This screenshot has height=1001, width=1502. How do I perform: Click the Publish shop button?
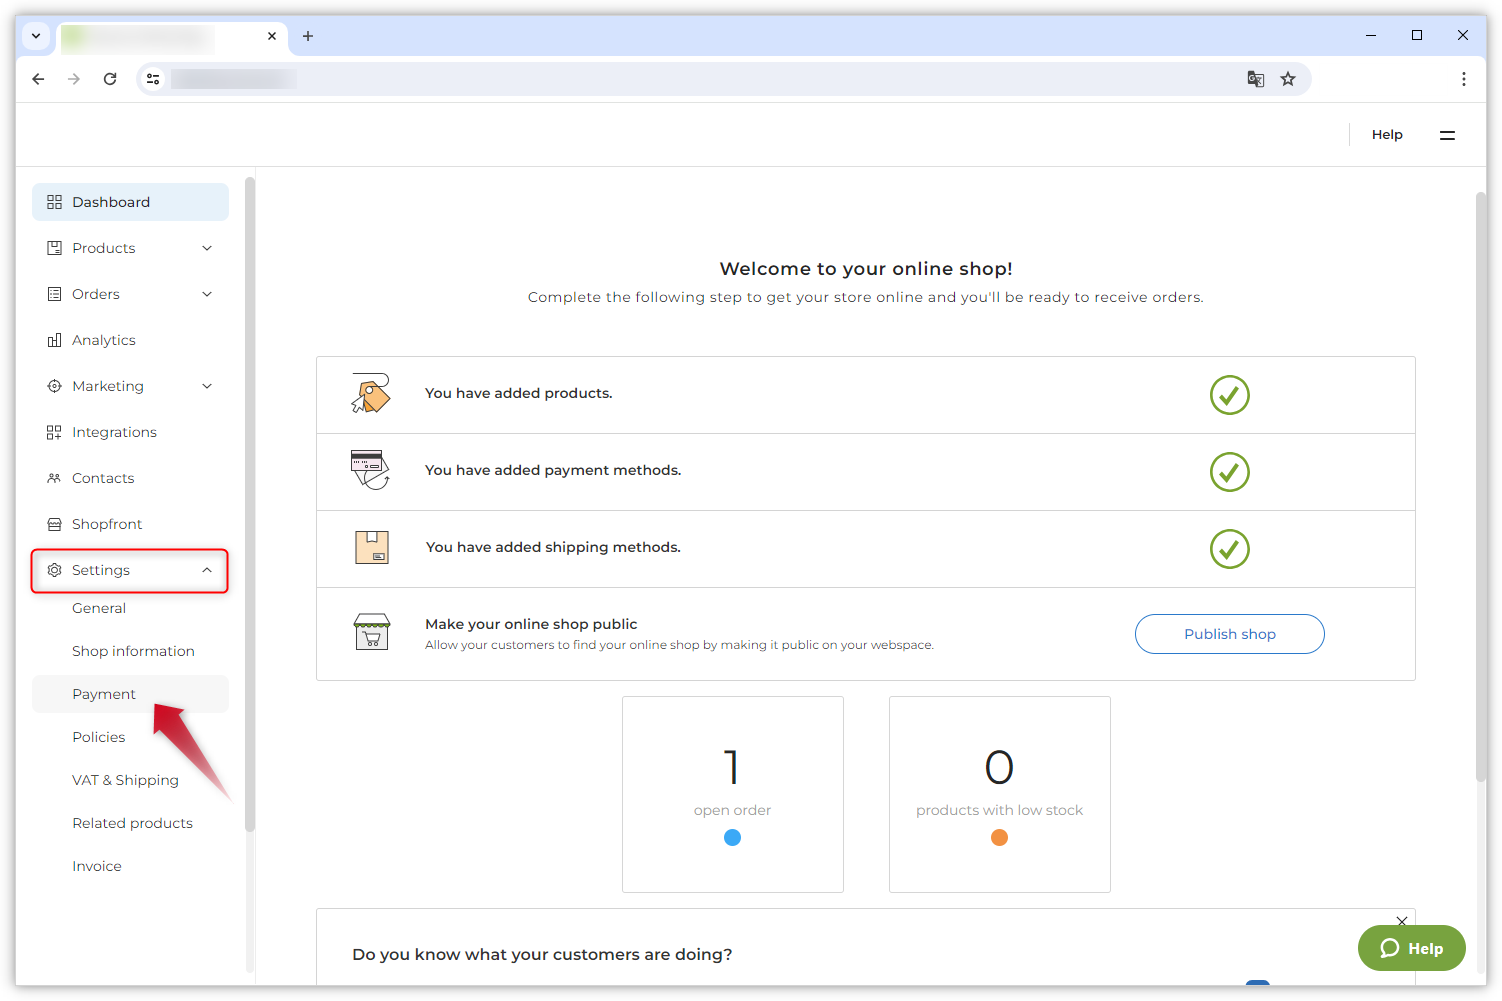(x=1229, y=633)
